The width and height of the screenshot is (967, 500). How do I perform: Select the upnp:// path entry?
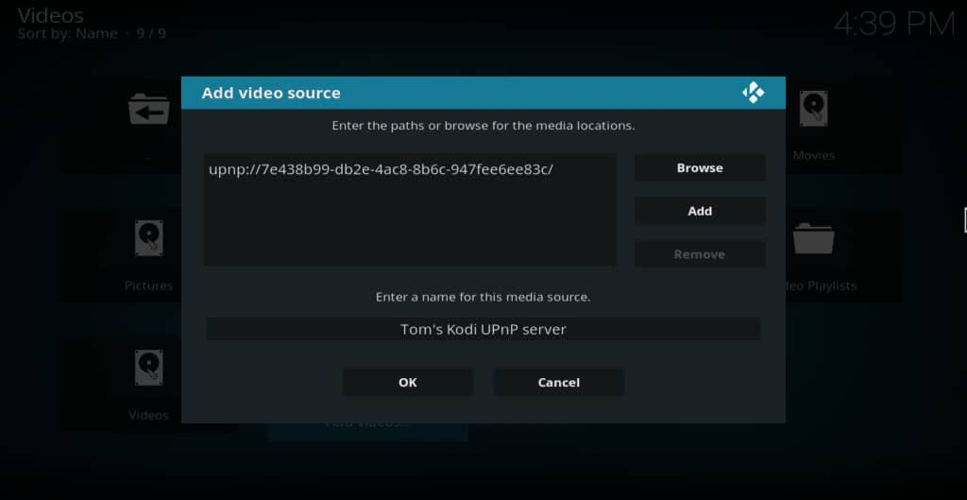coord(381,169)
